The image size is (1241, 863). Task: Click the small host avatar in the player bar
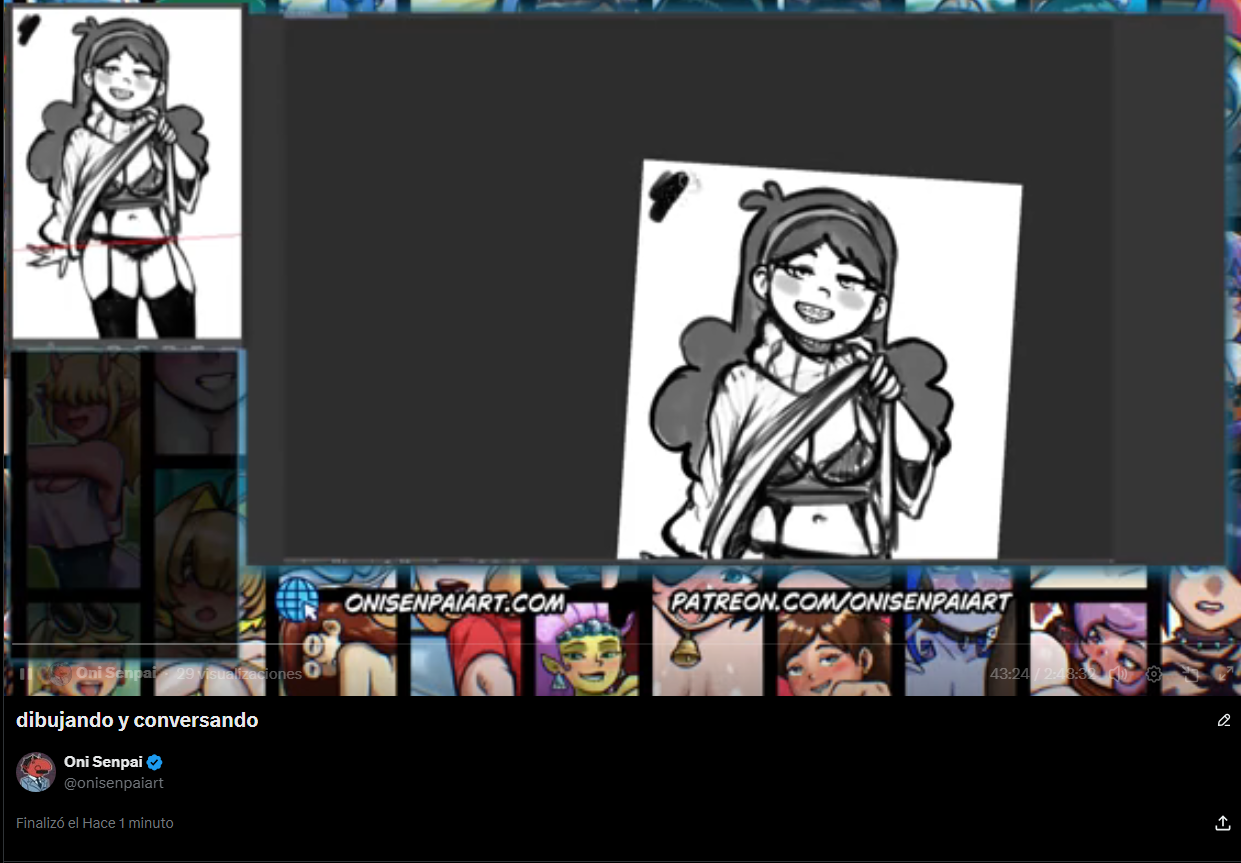(x=60, y=674)
